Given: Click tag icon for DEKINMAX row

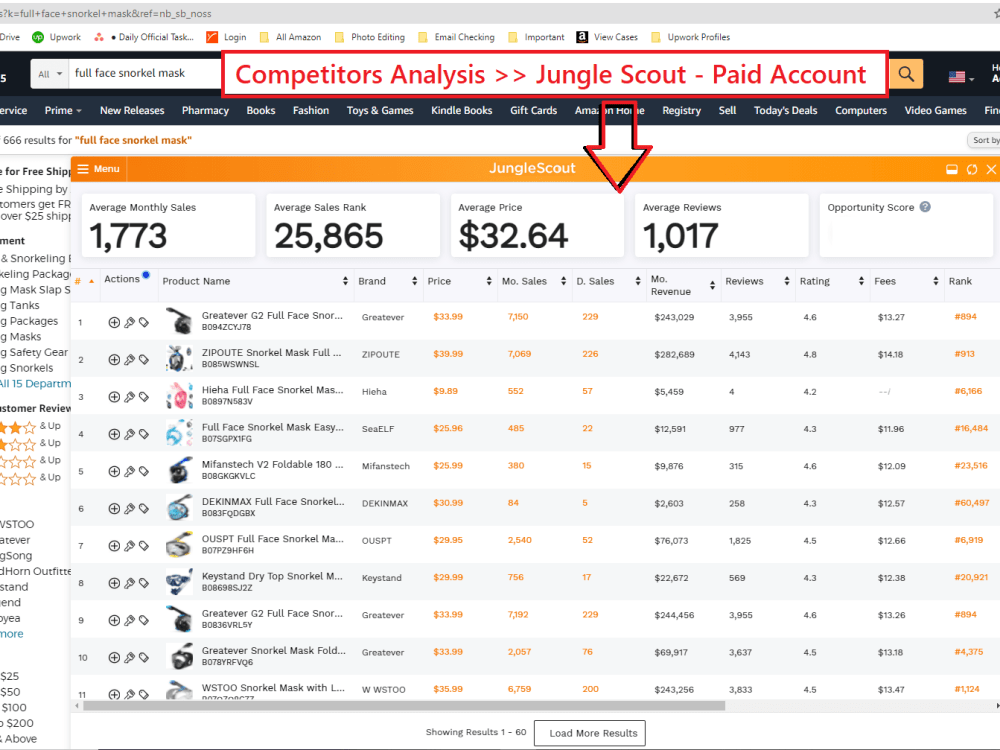Looking at the screenshot, I should tap(144, 508).
